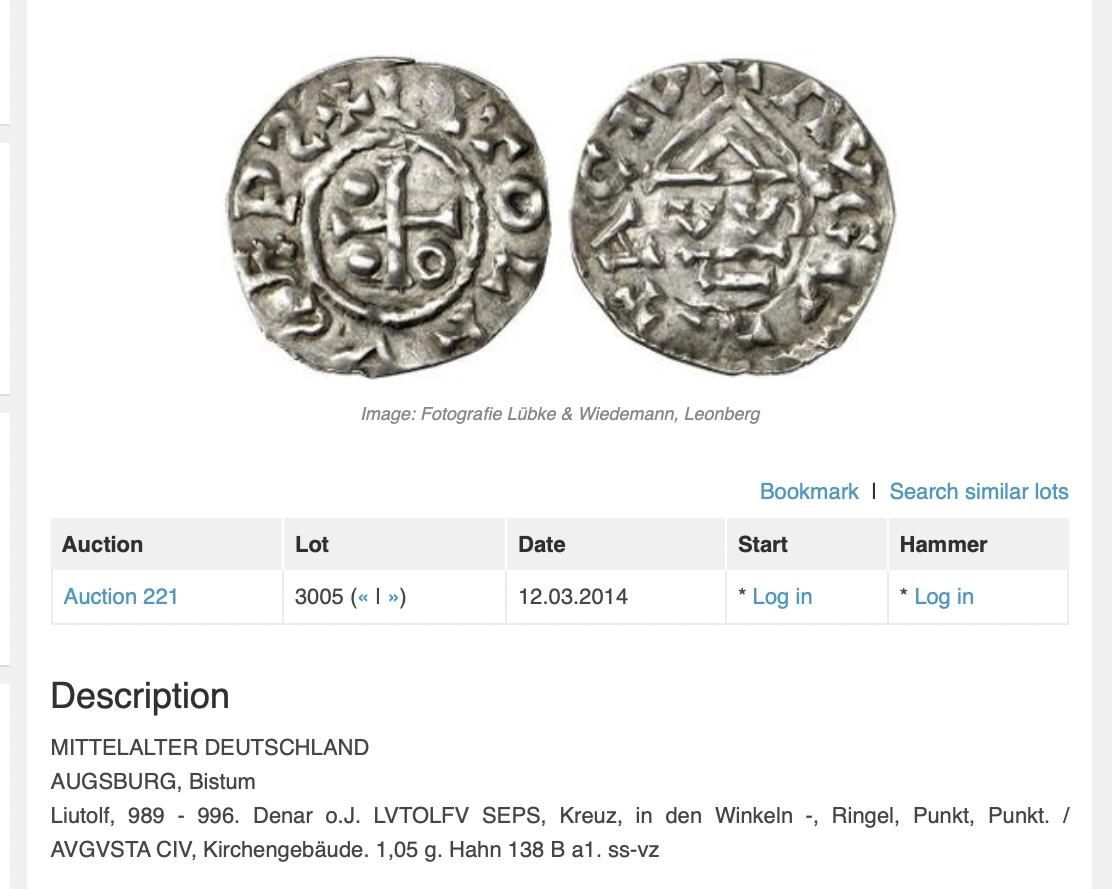Click the Description heading
Image resolution: width=1112 pixels, height=889 pixels.
(140, 695)
